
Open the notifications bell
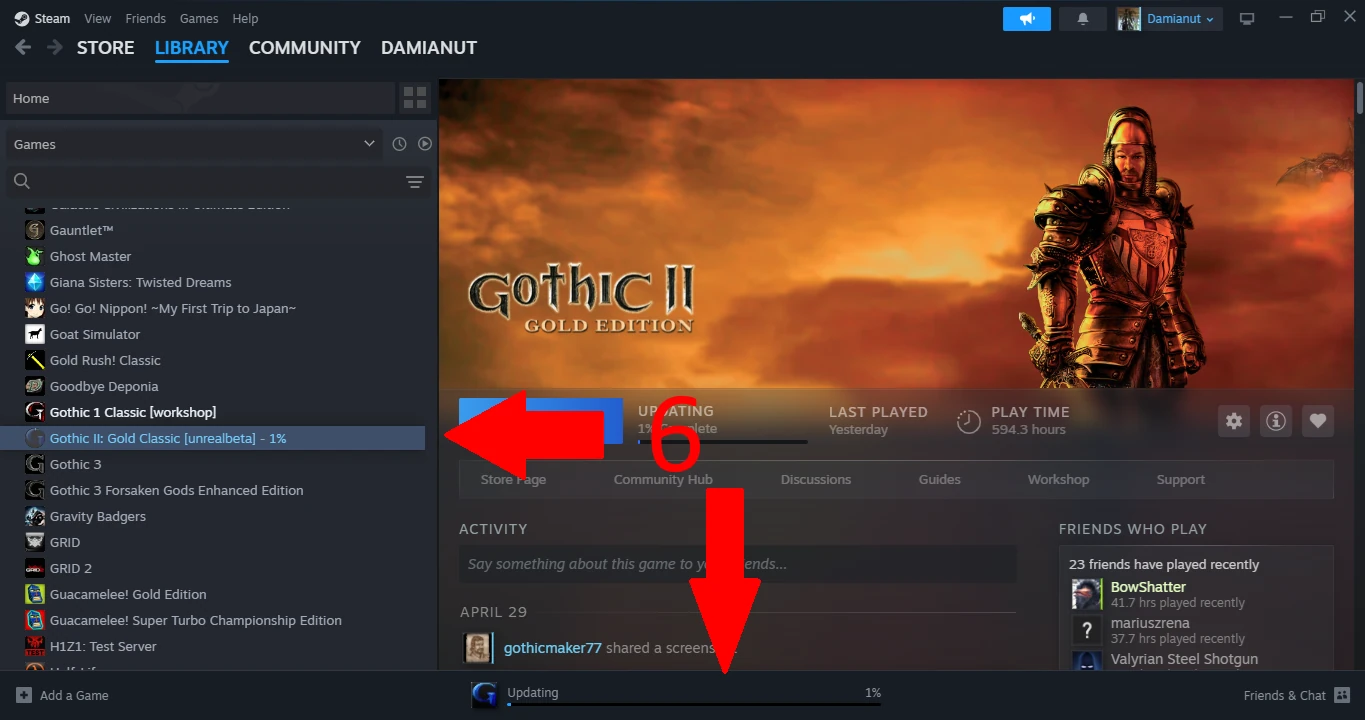click(x=1082, y=19)
